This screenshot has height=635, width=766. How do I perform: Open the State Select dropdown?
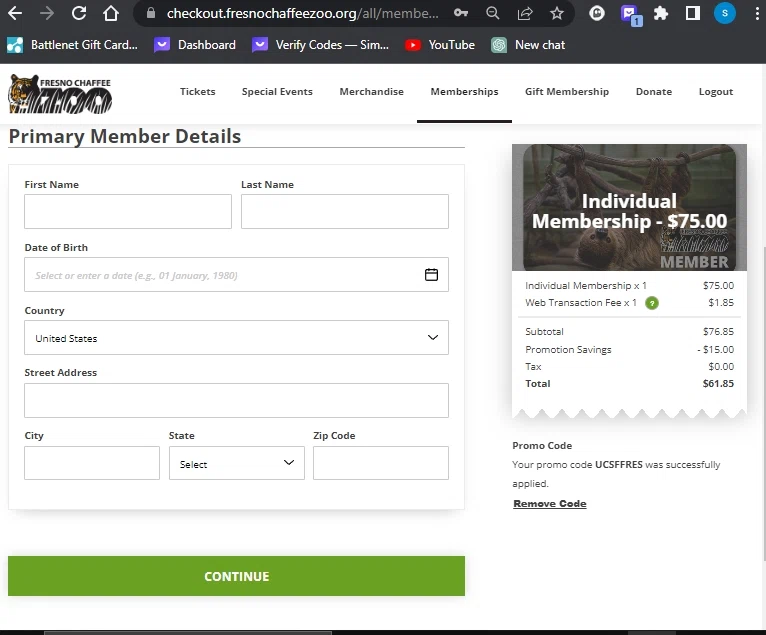click(236, 463)
